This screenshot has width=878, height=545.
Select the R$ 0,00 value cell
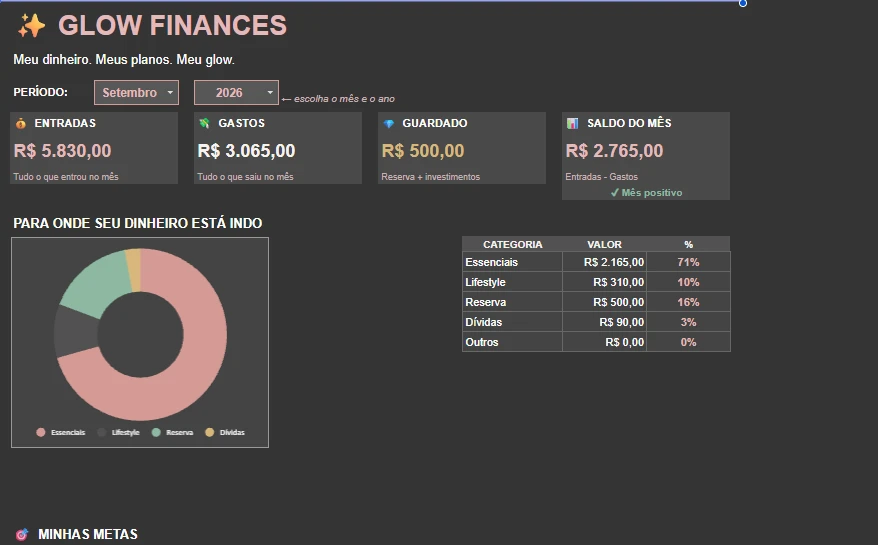point(605,342)
